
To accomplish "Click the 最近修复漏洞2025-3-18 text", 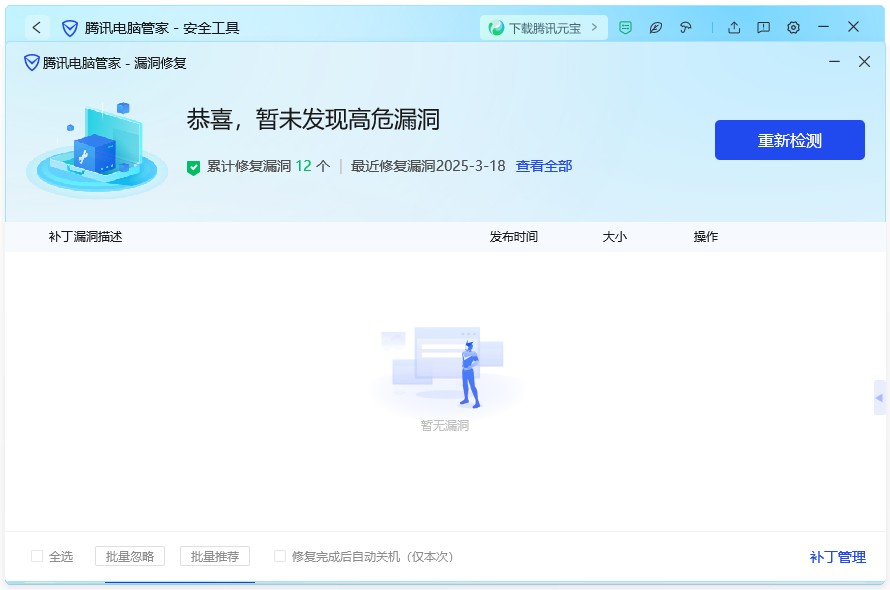I will tap(428, 166).
